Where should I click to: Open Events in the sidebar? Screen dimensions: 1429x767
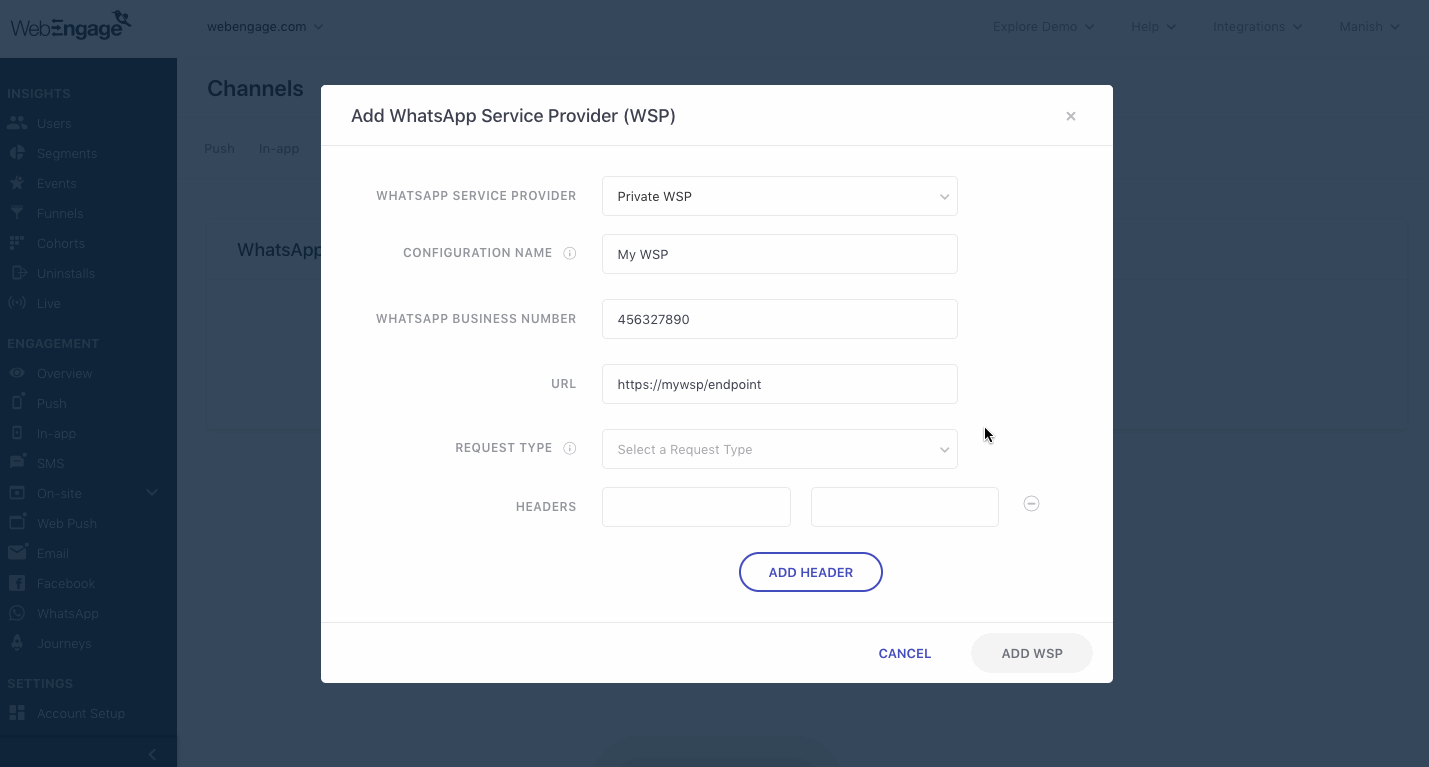pos(57,184)
